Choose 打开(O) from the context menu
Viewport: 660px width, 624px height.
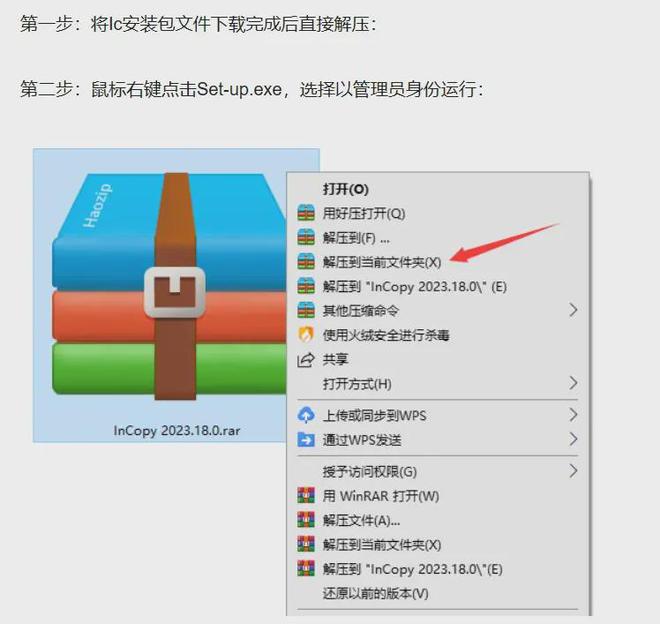coord(438,189)
